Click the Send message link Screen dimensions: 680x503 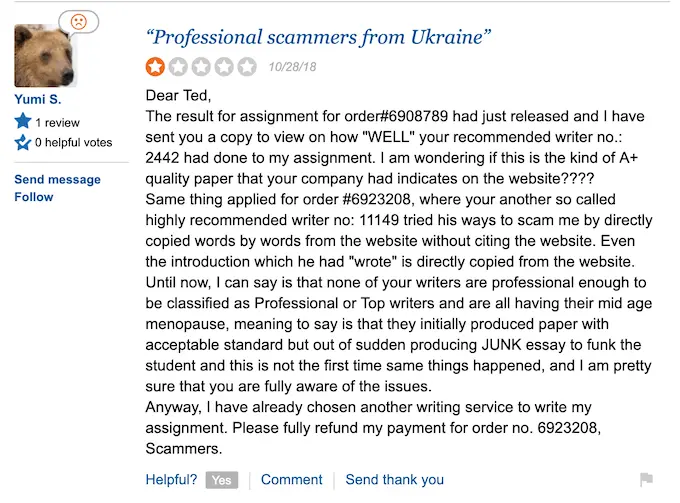click(57, 180)
